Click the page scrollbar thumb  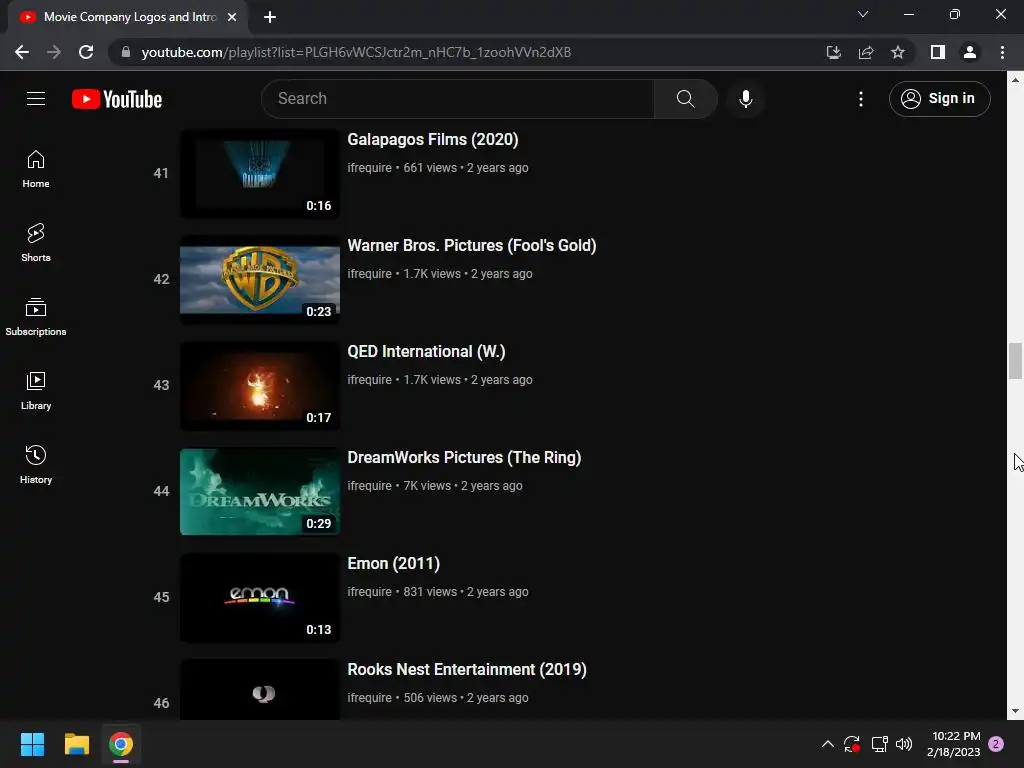(x=1015, y=360)
